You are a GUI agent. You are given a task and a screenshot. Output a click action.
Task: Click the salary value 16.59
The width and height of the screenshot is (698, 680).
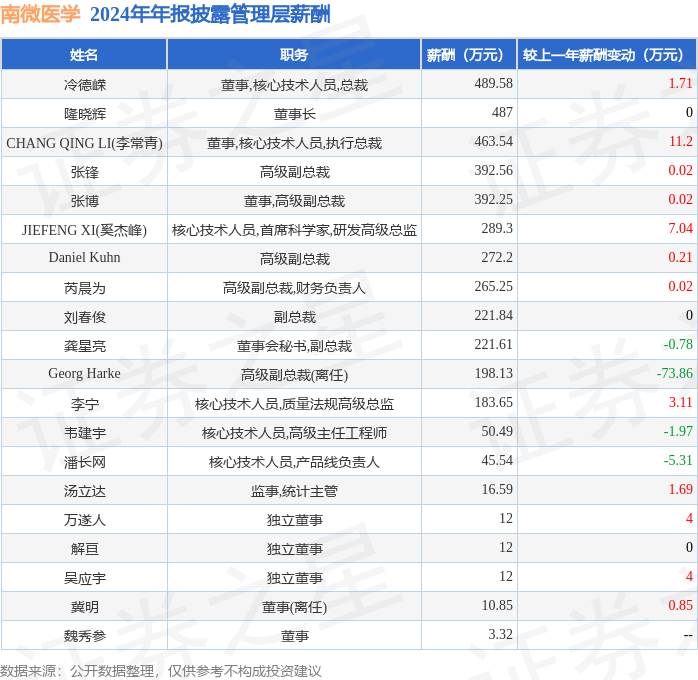pyautogui.click(x=497, y=489)
